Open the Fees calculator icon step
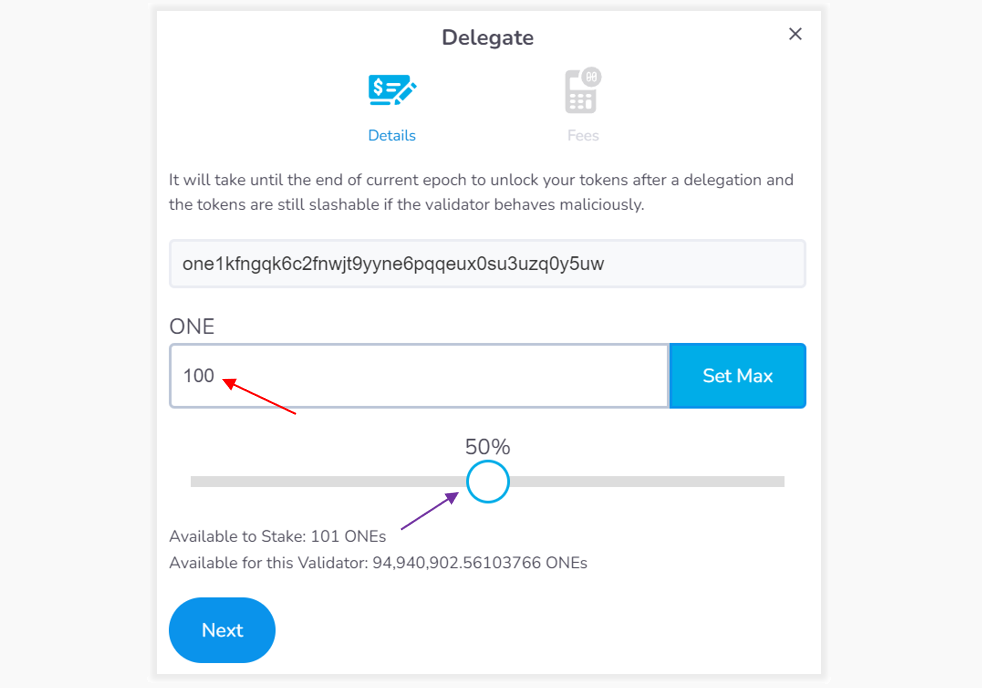Screen dimensions: 982x689 coord(582,91)
